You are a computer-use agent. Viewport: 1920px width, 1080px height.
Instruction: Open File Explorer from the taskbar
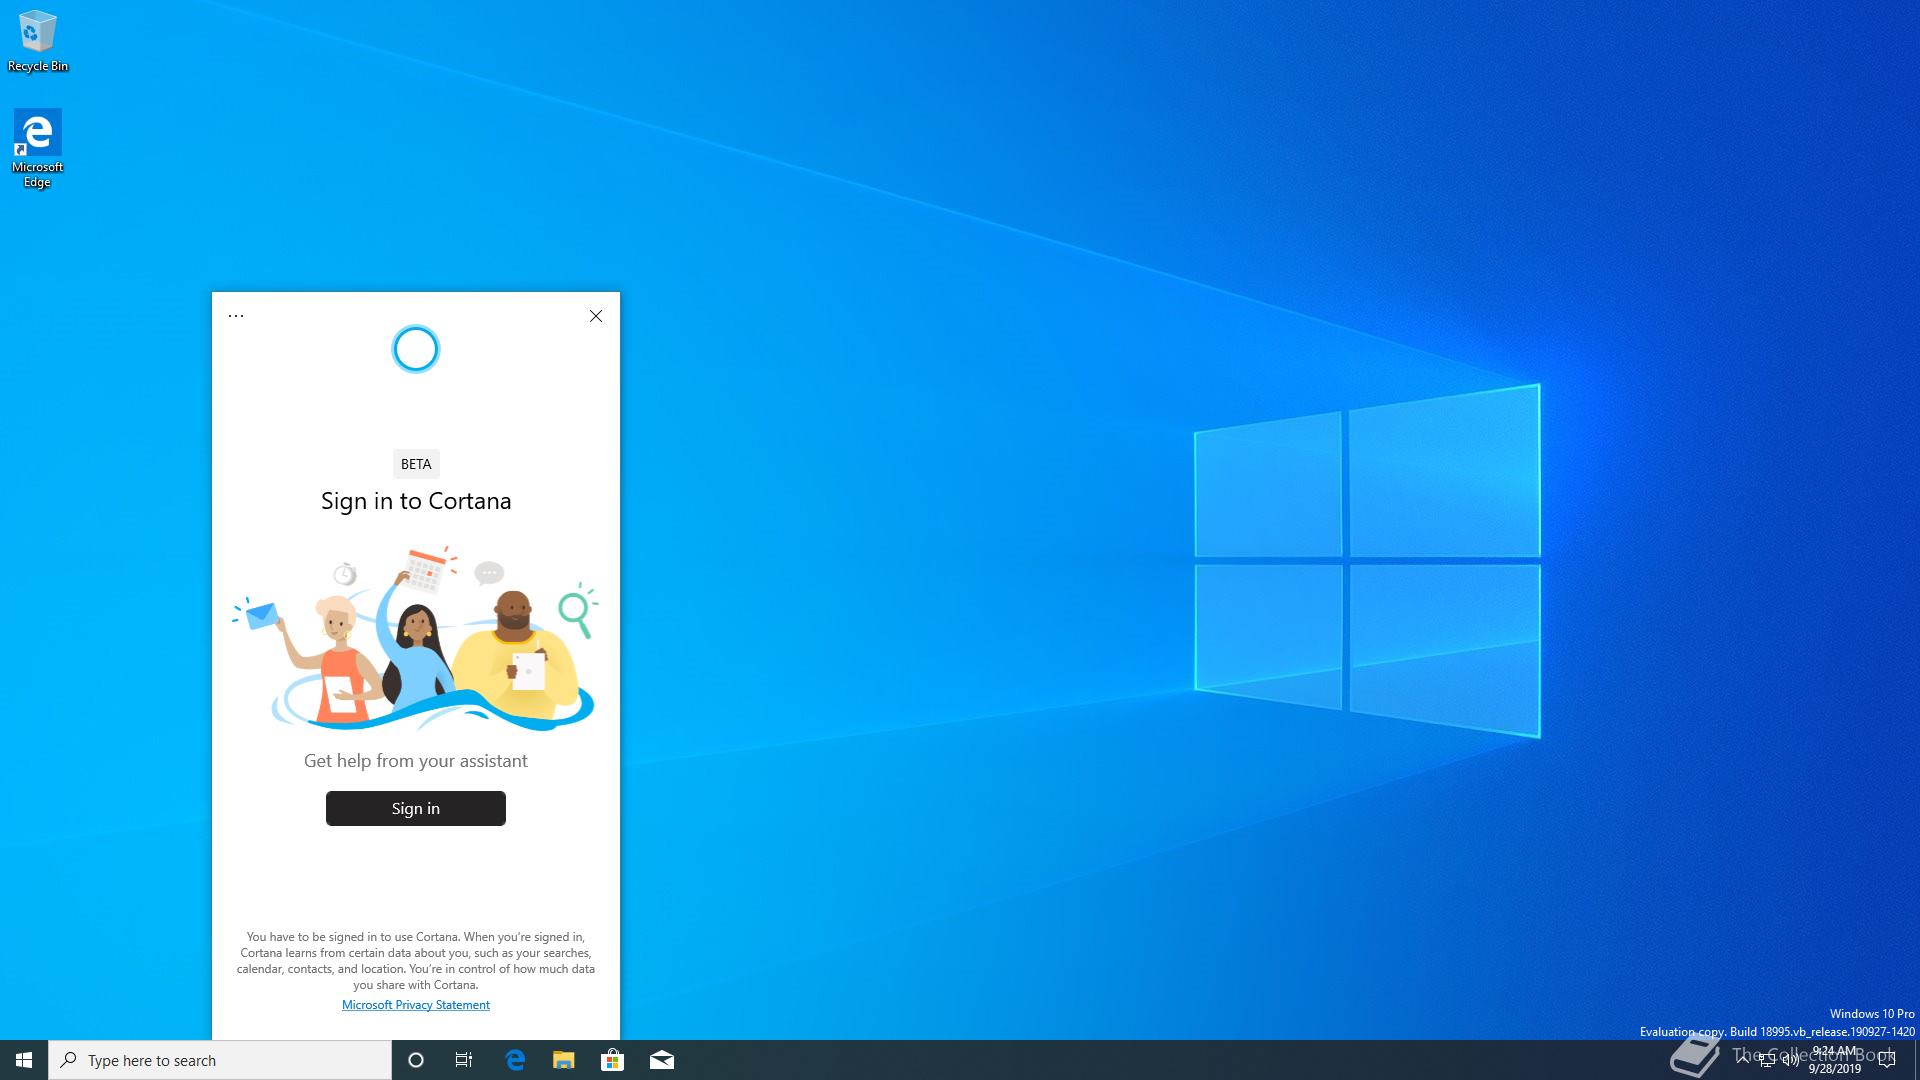(564, 1060)
